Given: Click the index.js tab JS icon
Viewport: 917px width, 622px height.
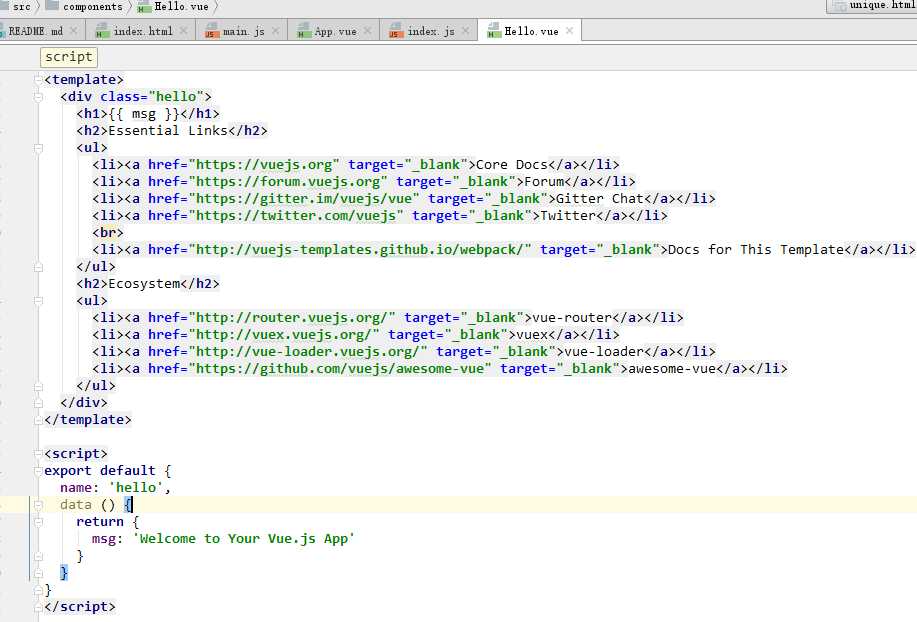Looking at the screenshot, I should 396,30.
